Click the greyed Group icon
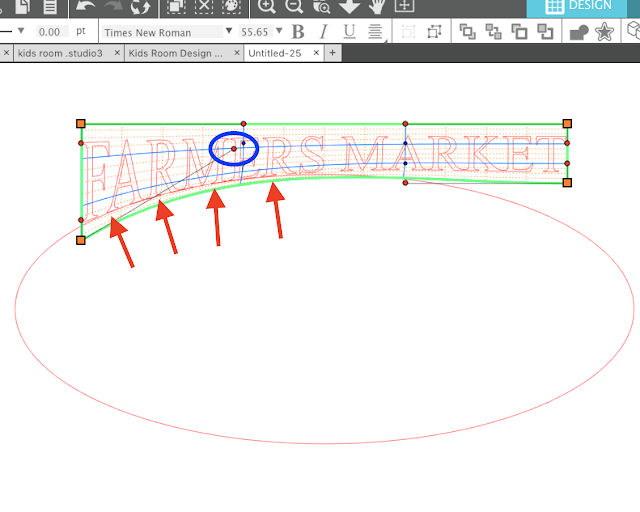This screenshot has height=512, width=640. pos(408,32)
